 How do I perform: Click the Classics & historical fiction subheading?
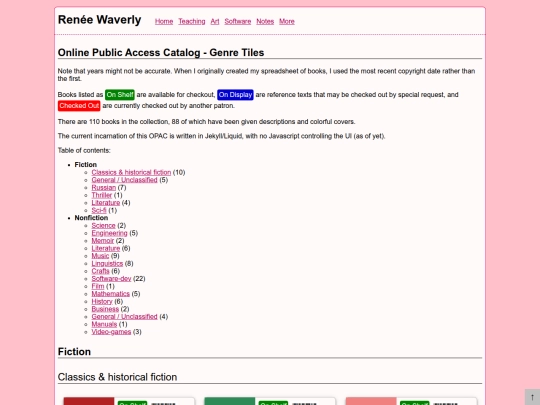[117, 377]
